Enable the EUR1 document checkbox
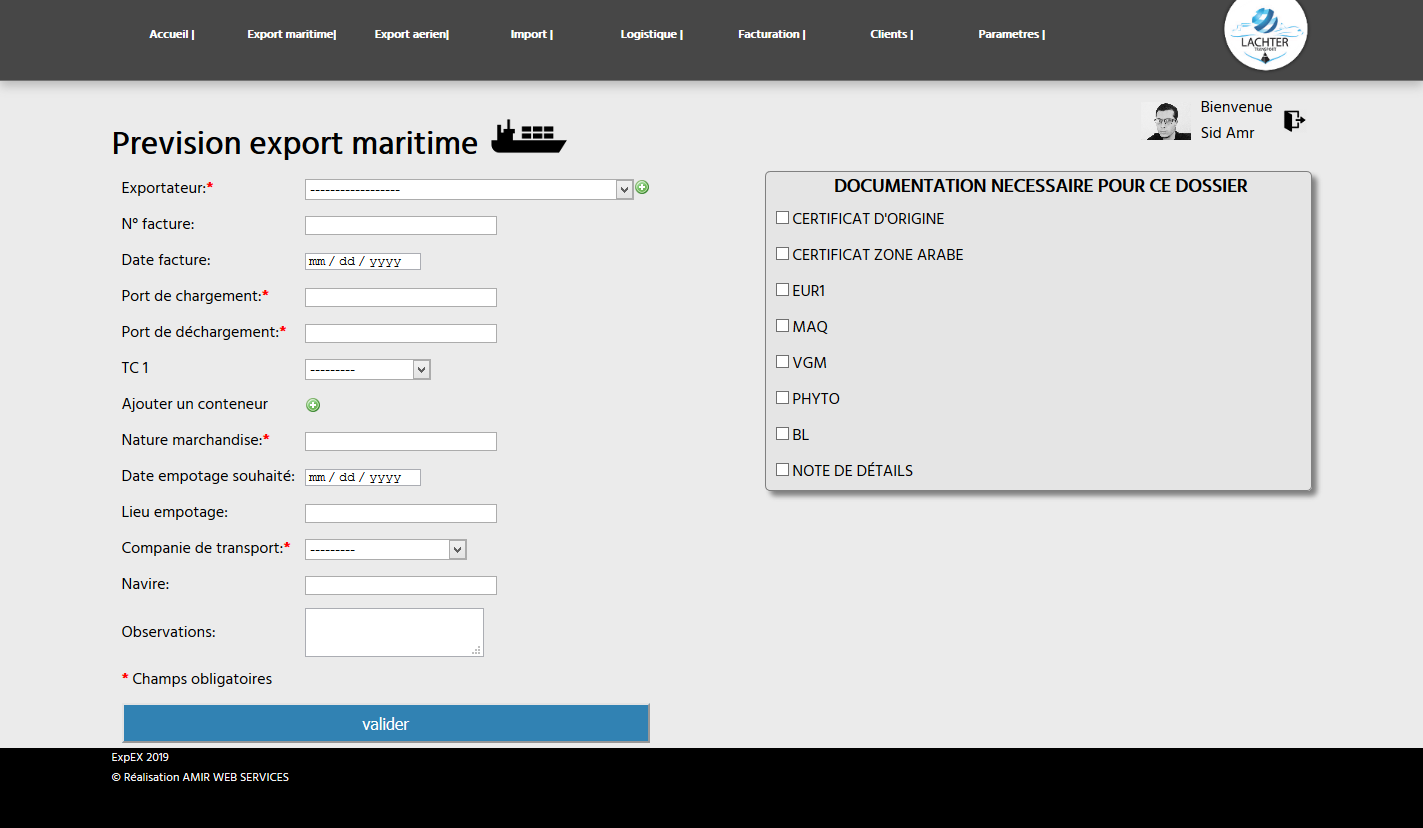This screenshot has height=828, width=1423. pos(782,290)
